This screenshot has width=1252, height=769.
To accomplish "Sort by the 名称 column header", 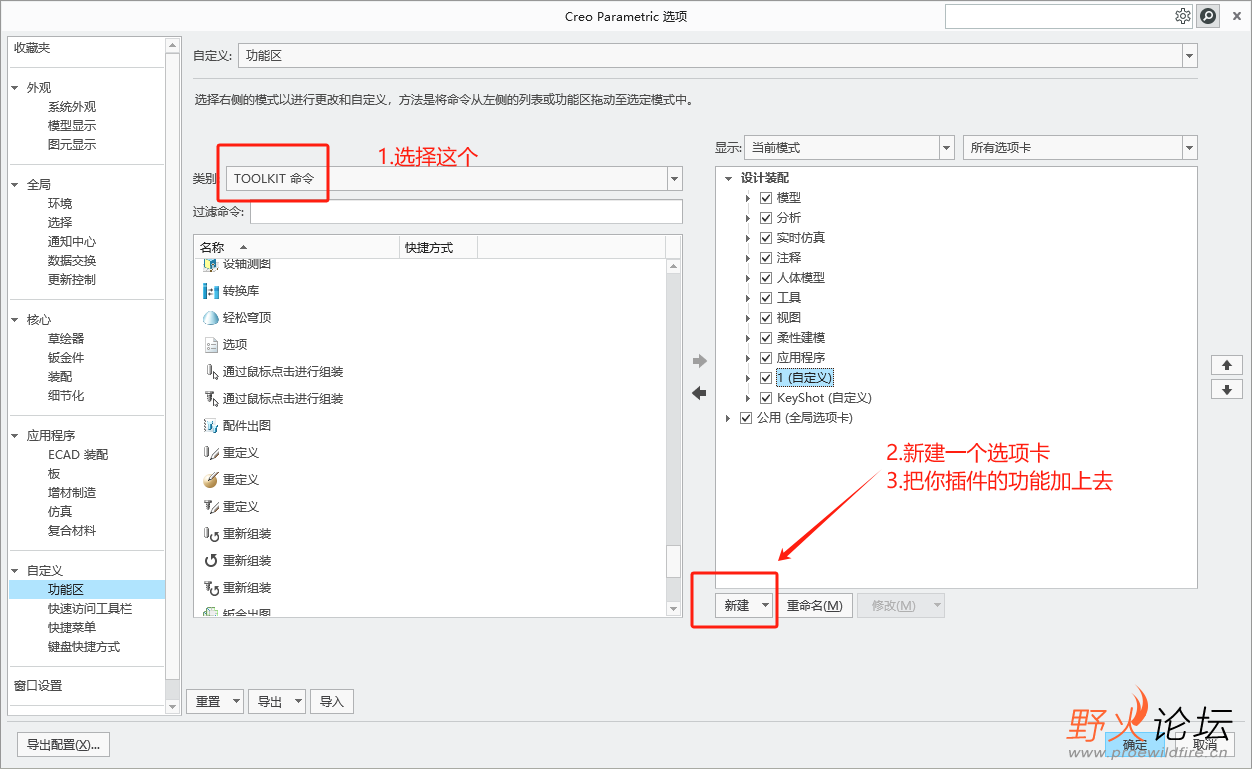I will click(x=296, y=247).
